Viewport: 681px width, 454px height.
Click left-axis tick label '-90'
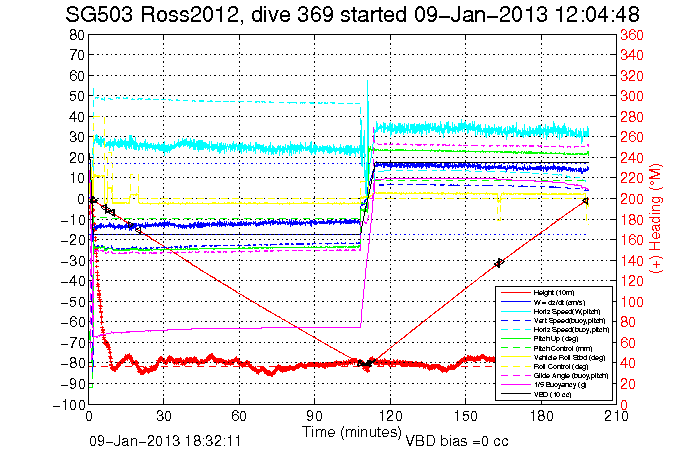coord(72,384)
